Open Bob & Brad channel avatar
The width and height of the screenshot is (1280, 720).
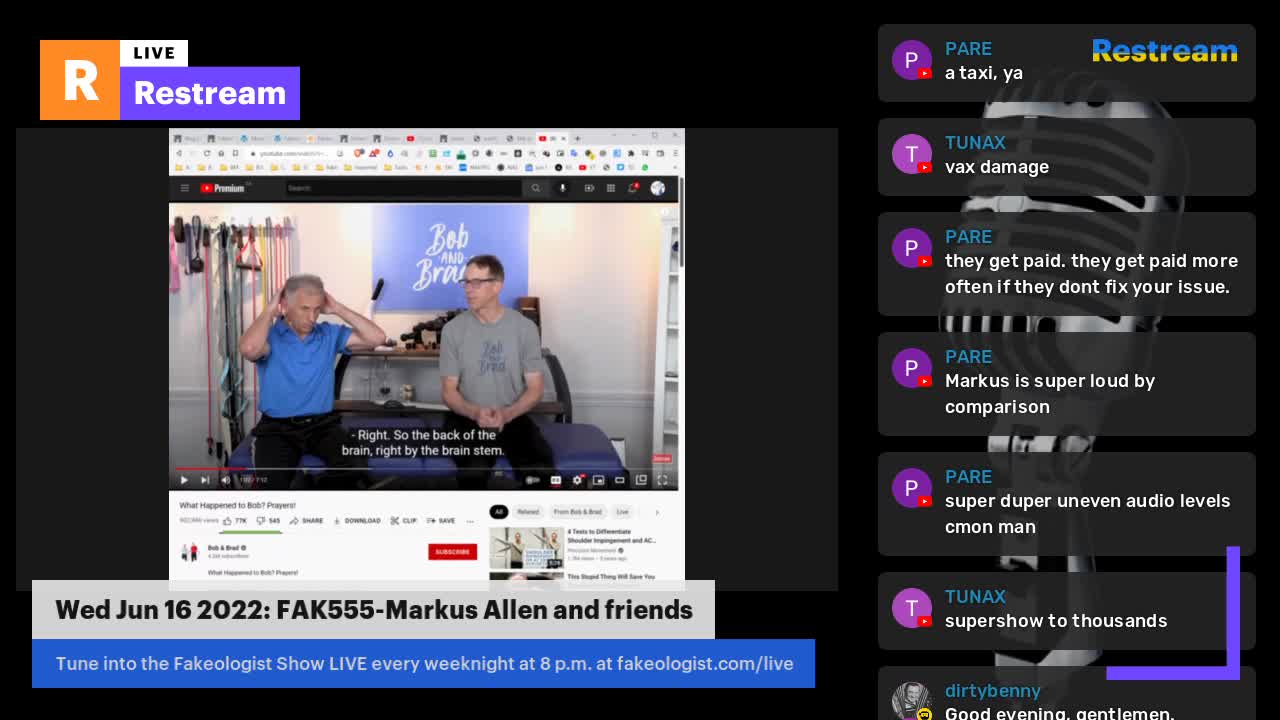[x=189, y=552]
